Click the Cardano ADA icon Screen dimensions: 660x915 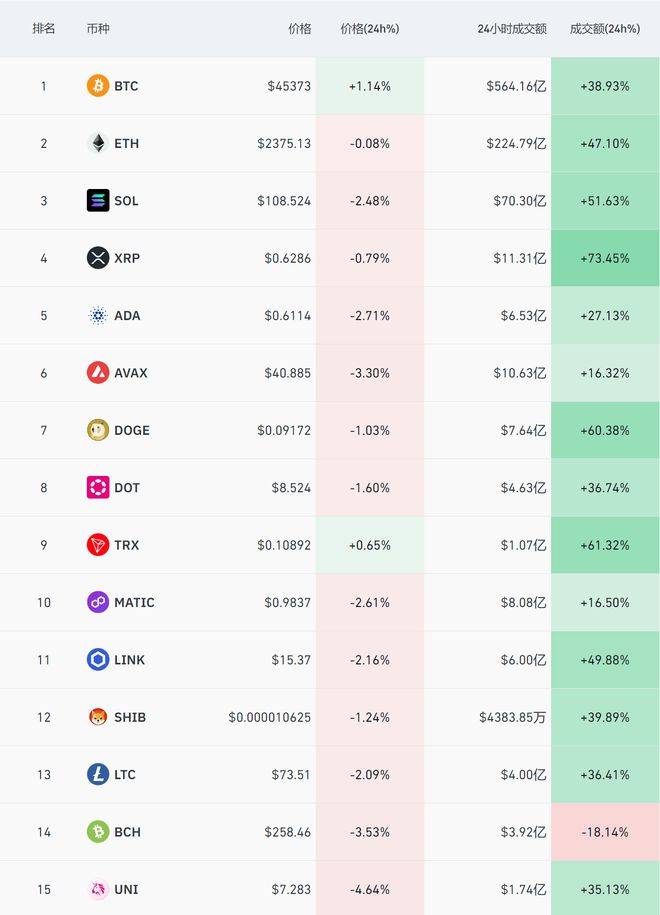click(x=98, y=316)
